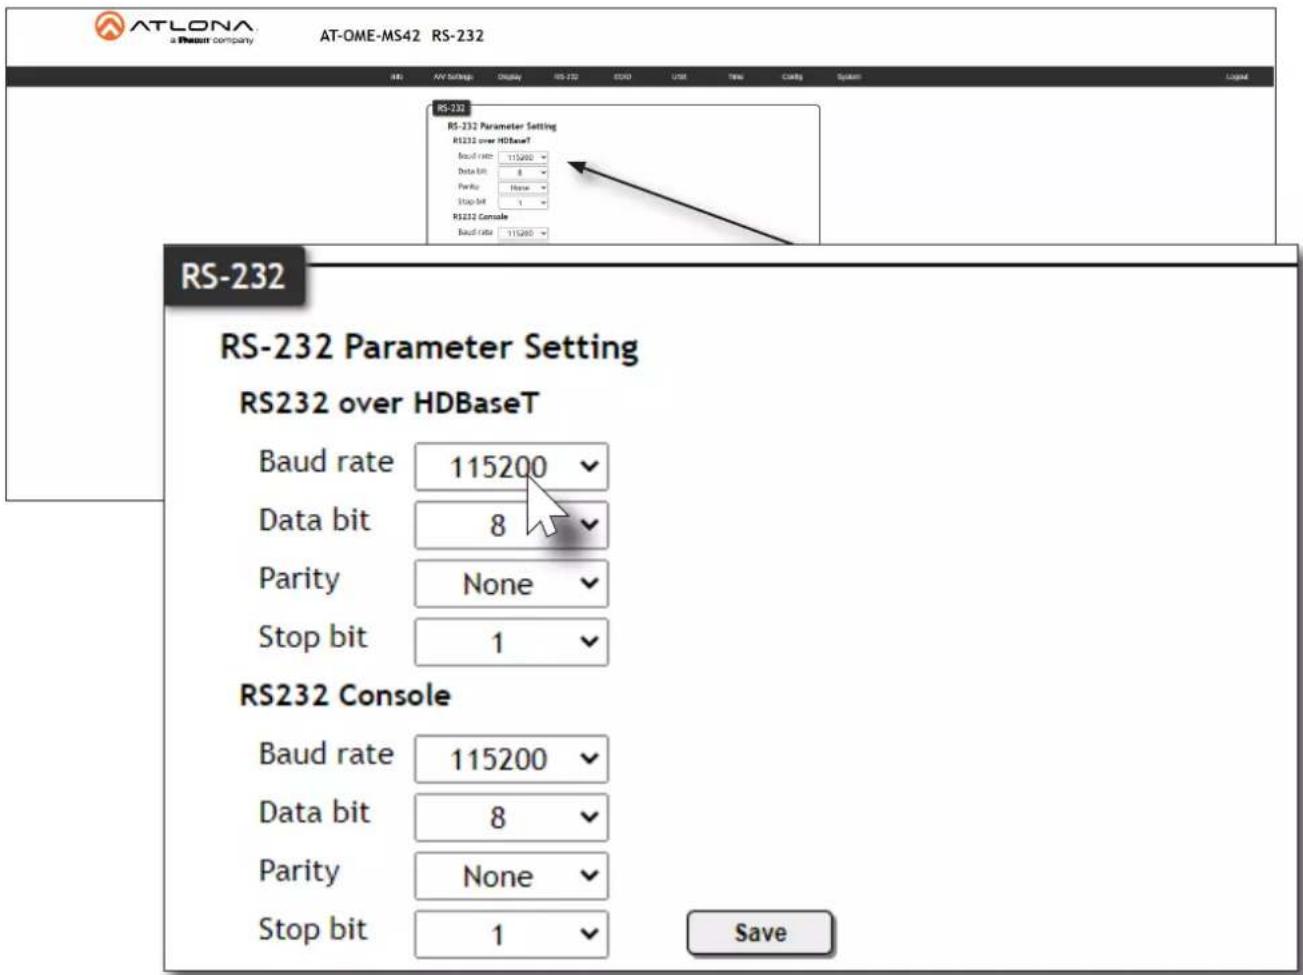
Task: Open the enlarged HDBaseT Baud rate dropdown
Action: 511,467
